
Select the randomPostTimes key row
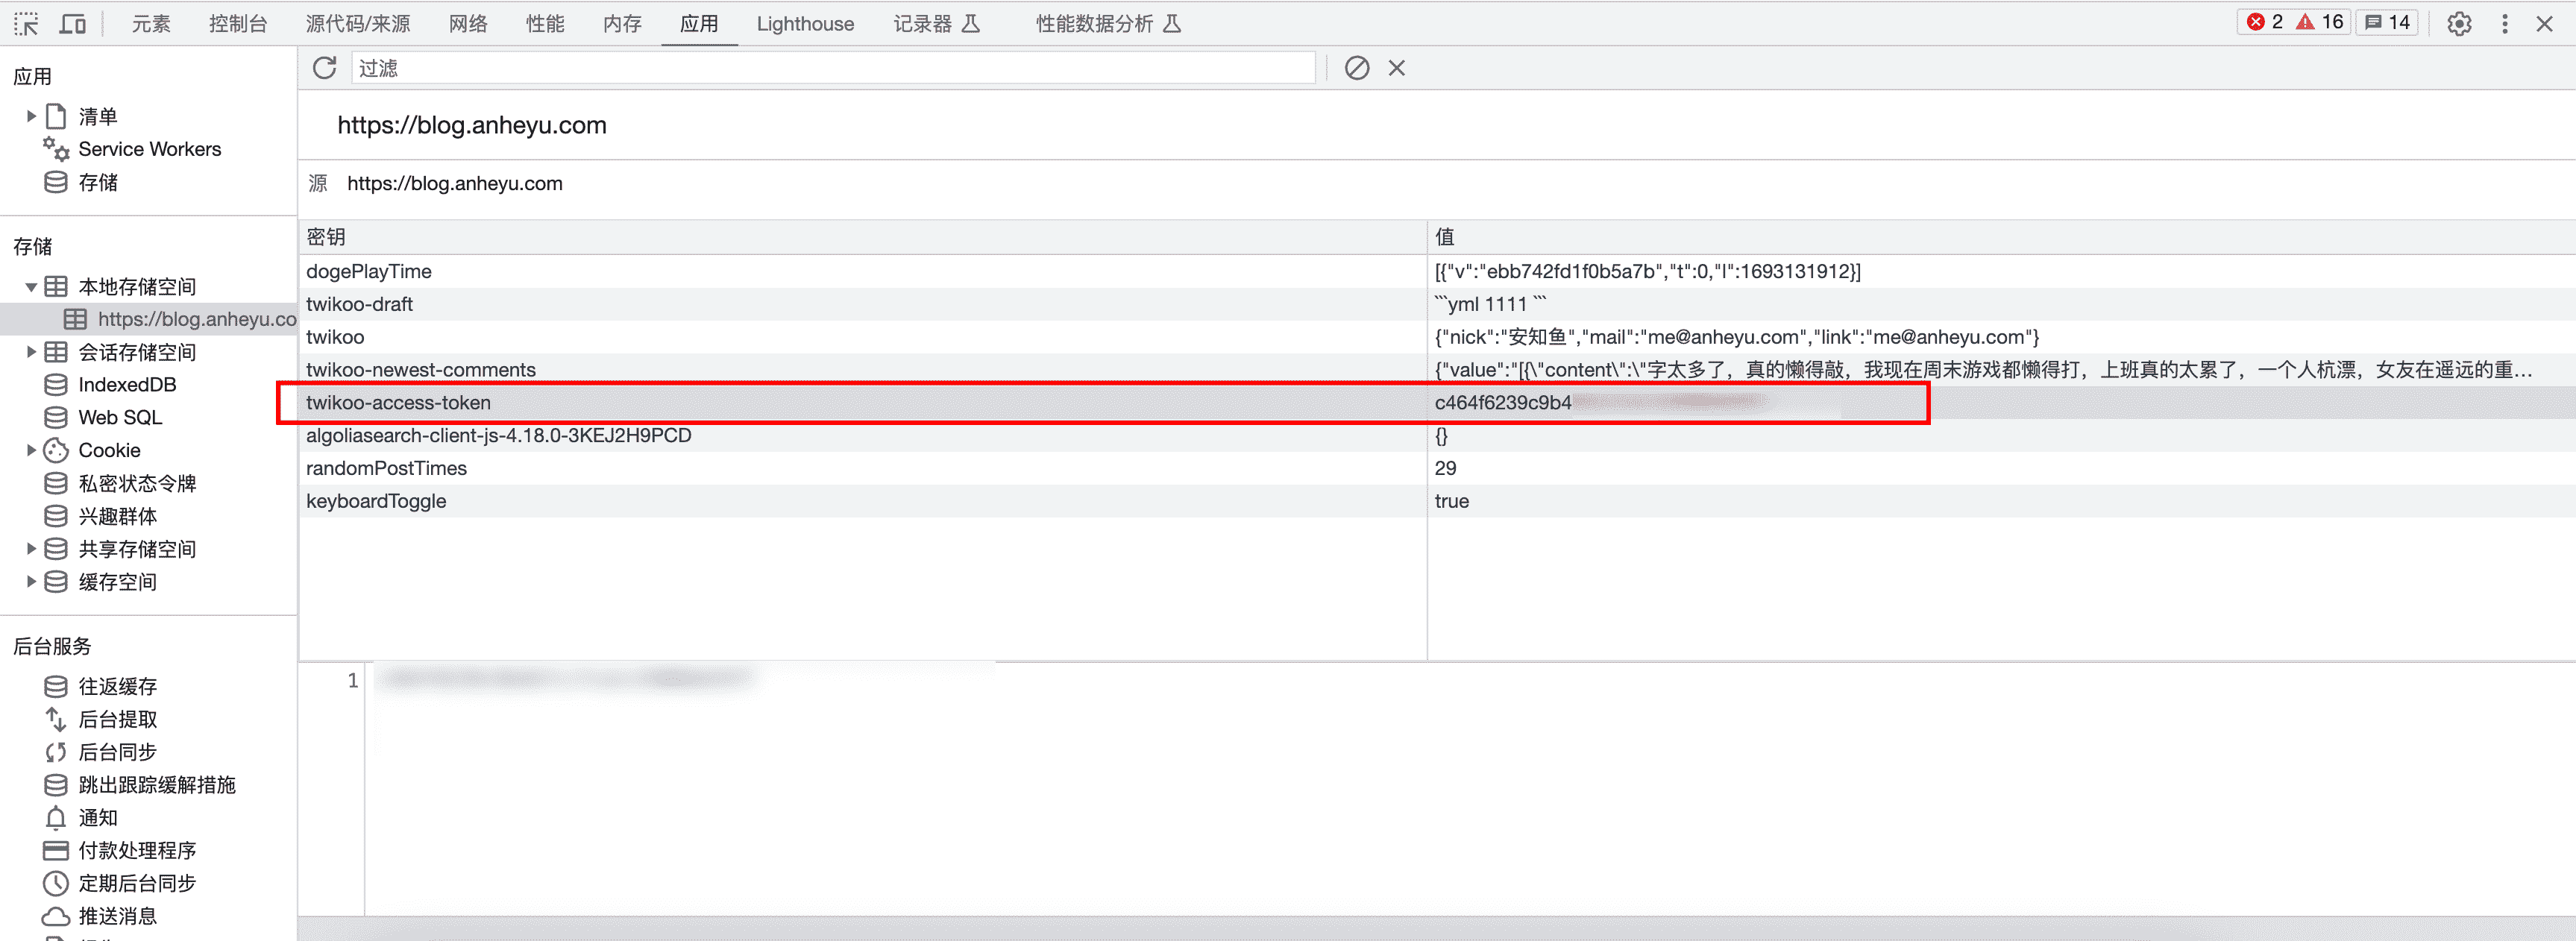(862, 469)
